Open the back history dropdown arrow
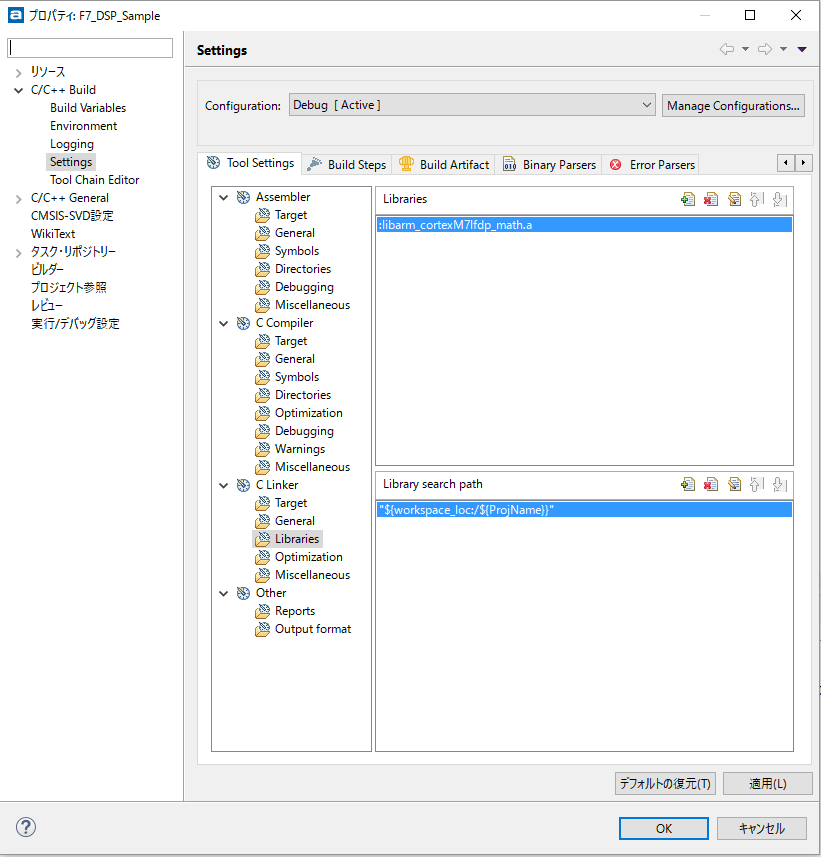Image resolution: width=821 pixels, height=857 pixels. [745, 49]
